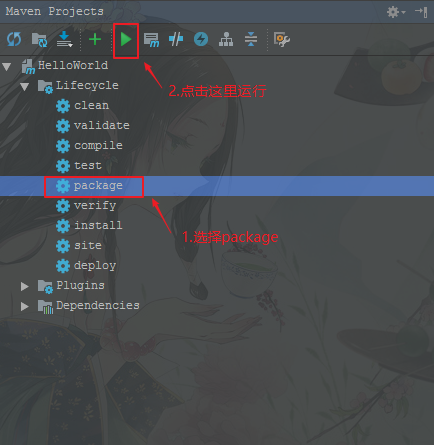Select the verify lifecycle phase
This screenshot has height=445, width=434.
tap(95, 206)
